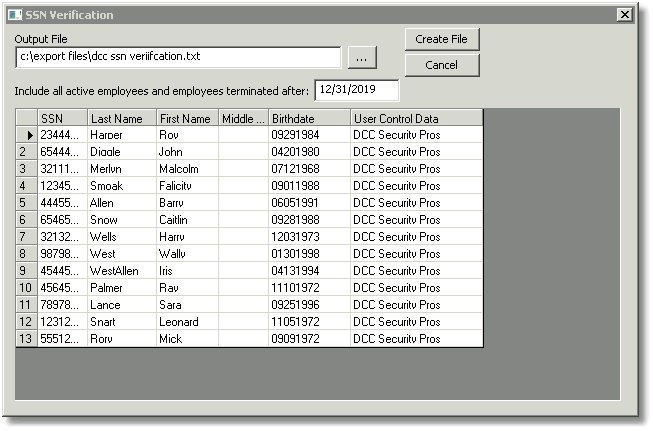This screenshot has height=431, width=653.
Task: Close the SSN Verification window
Action: tap(625, 15)
